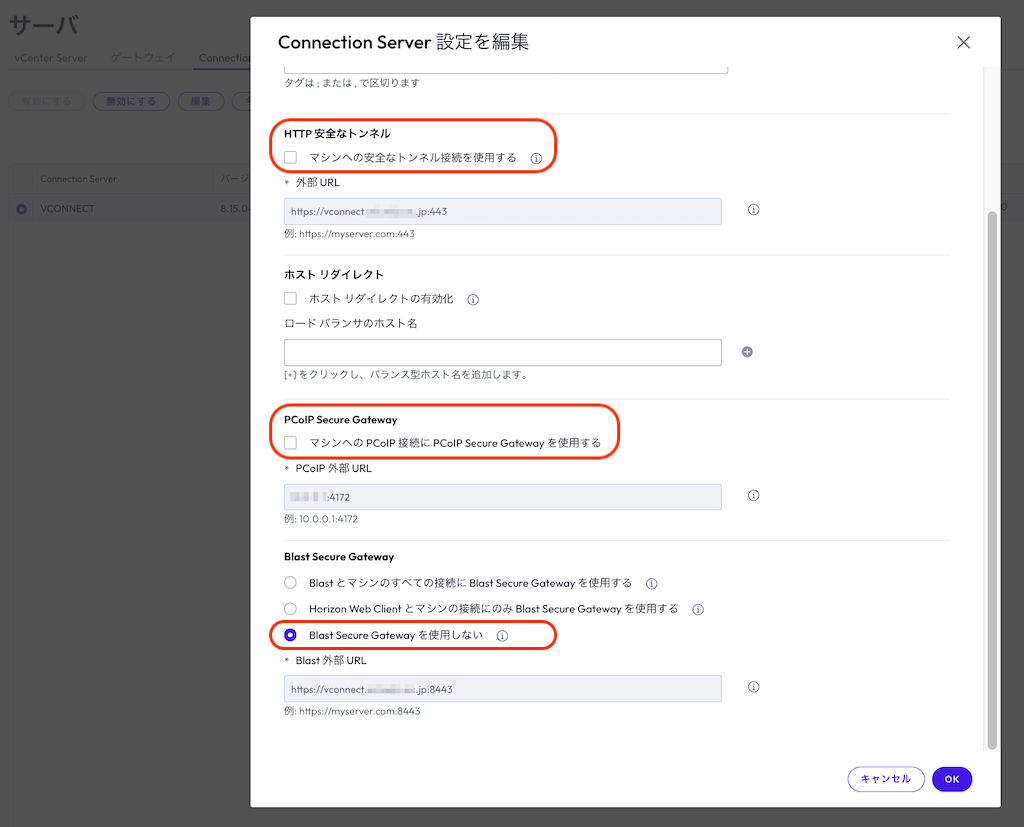Select the VCONNECT server row radio button
This screenshot has height=827, width=1024.
(22, 208)
